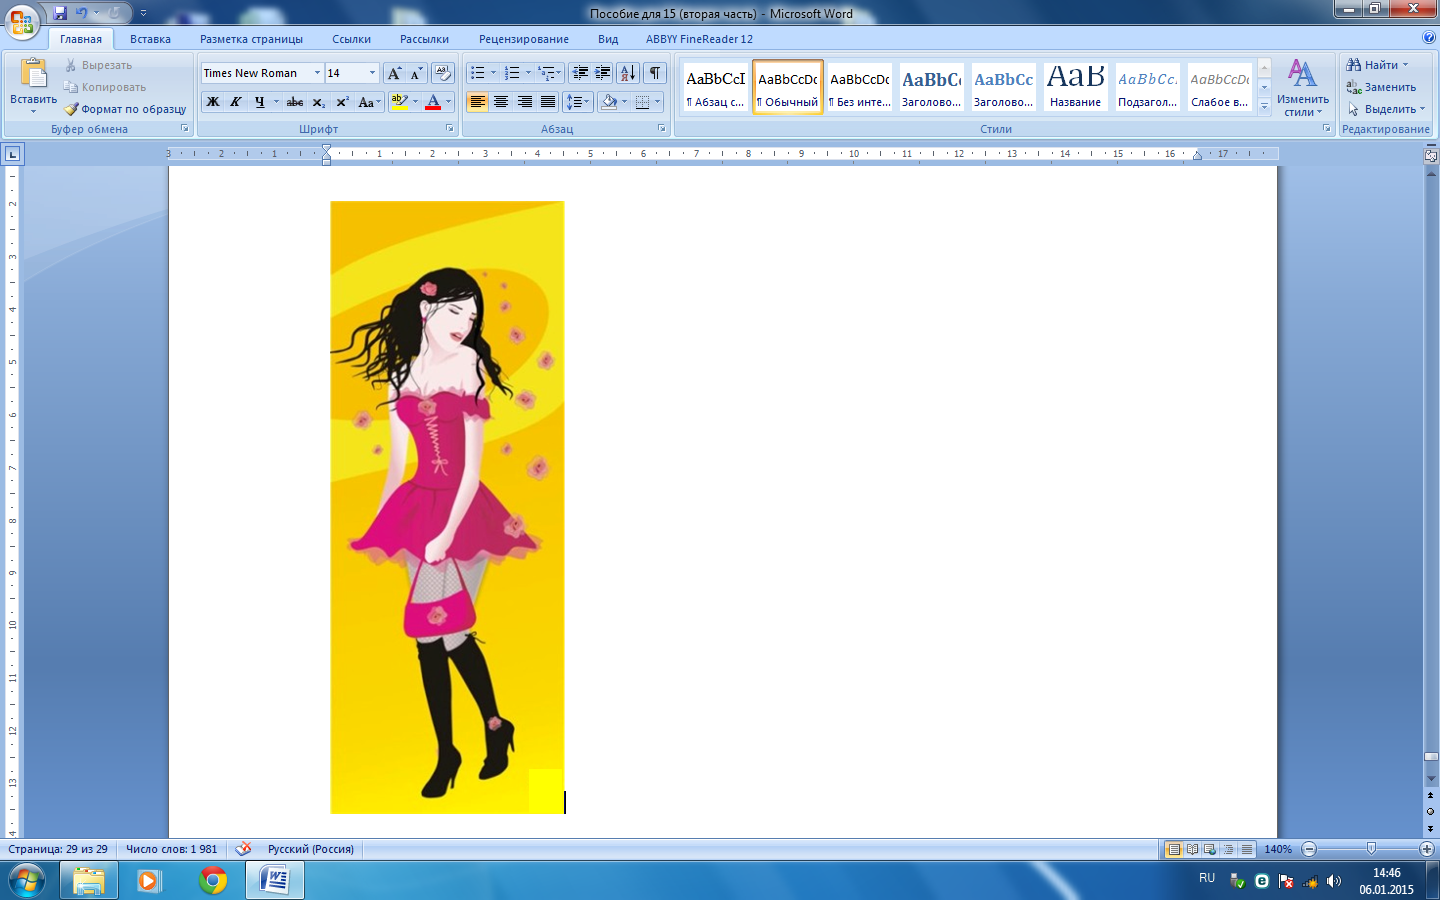
Task: Save document from Quick Access toolbar
Action: pyautogui.click(x=60, y=13)
